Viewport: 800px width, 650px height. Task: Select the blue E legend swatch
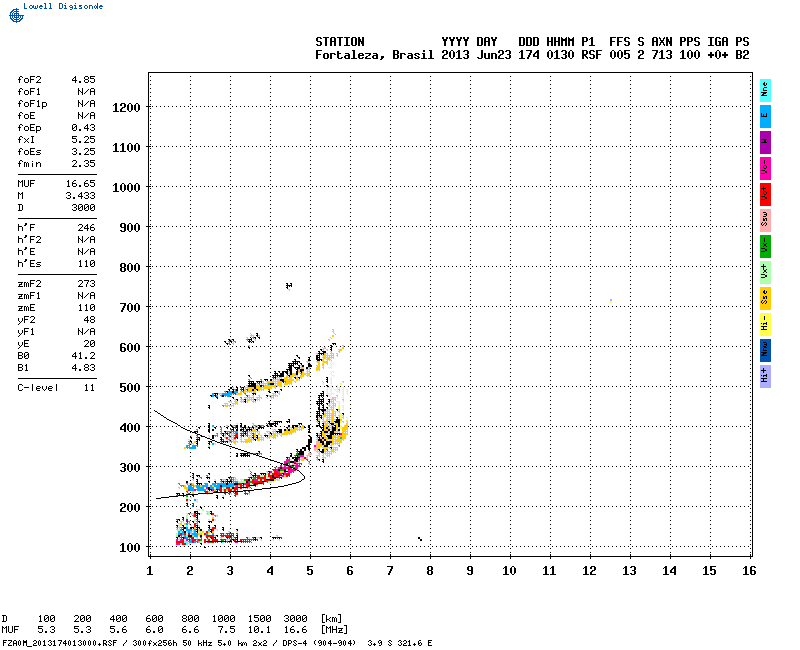pyautogui.click(x=765, y=116)
